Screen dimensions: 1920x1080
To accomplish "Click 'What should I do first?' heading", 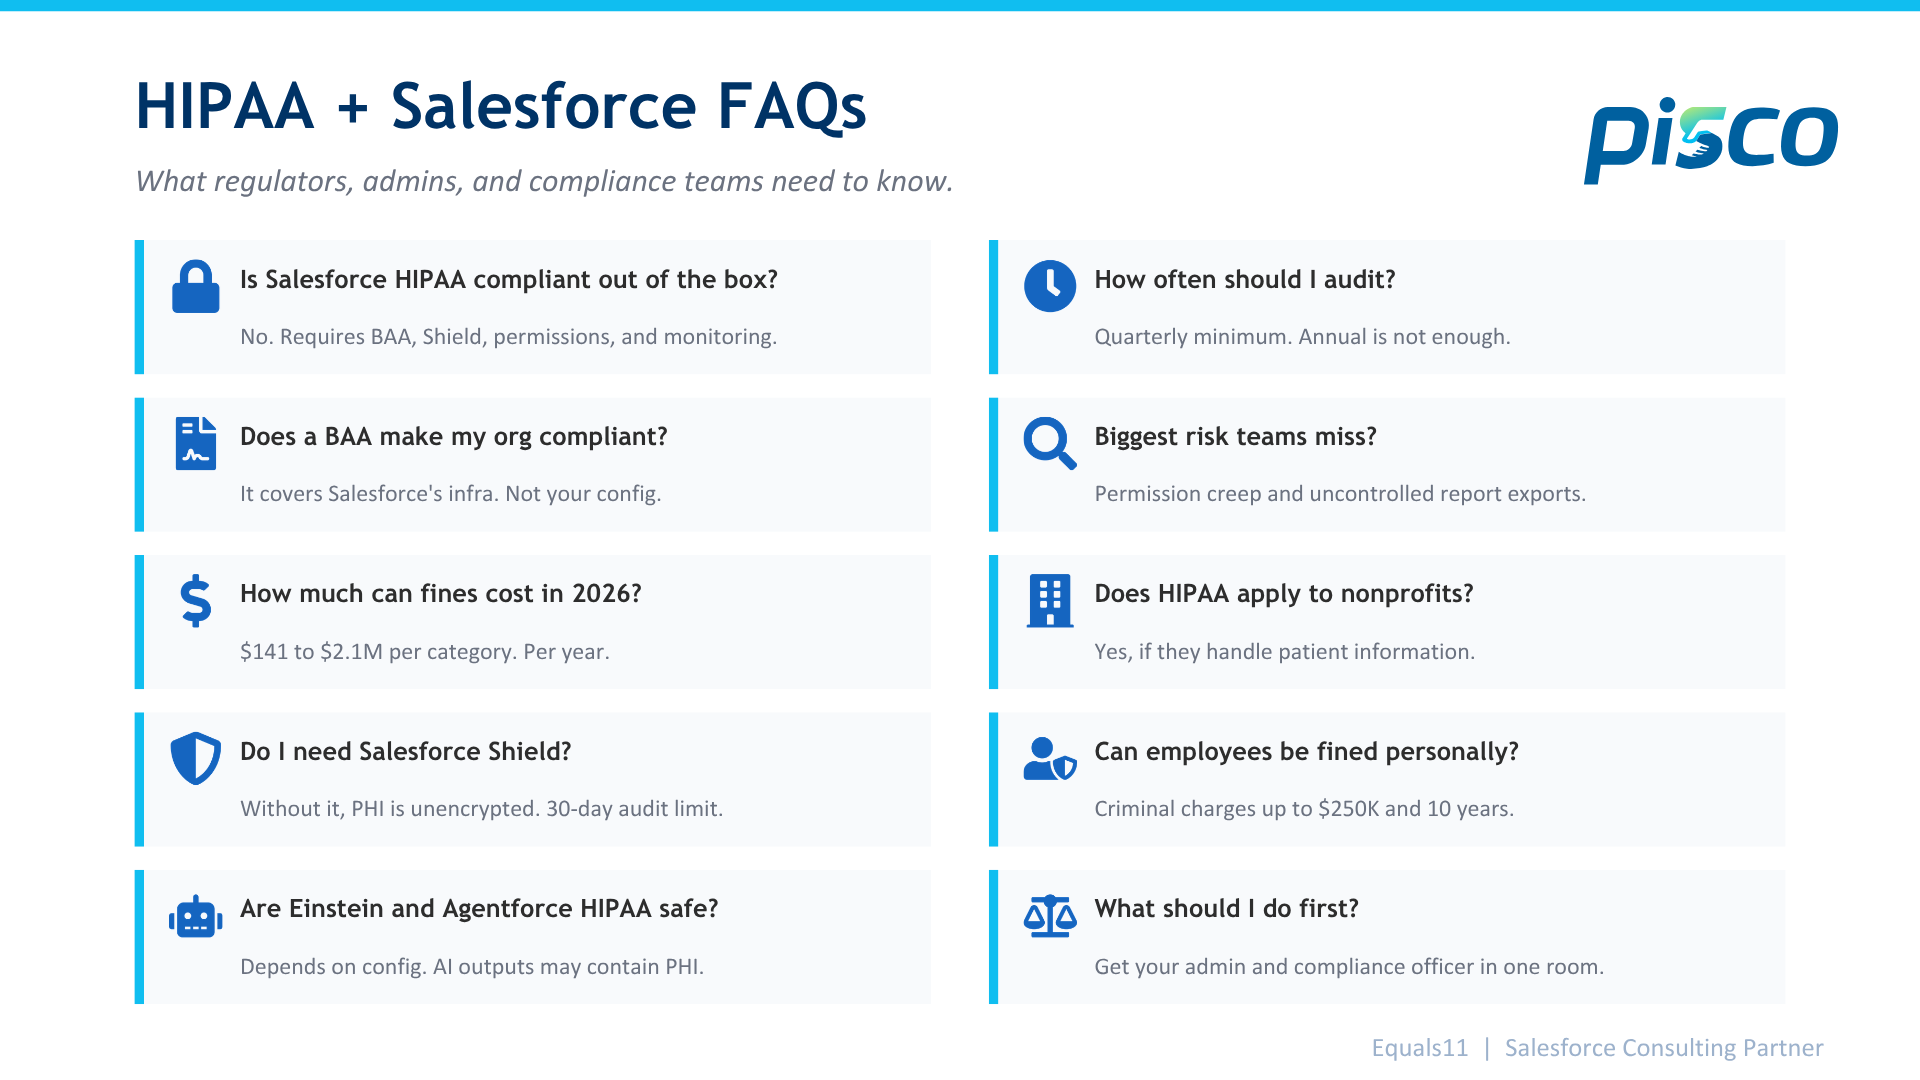I will (1227, 908).
